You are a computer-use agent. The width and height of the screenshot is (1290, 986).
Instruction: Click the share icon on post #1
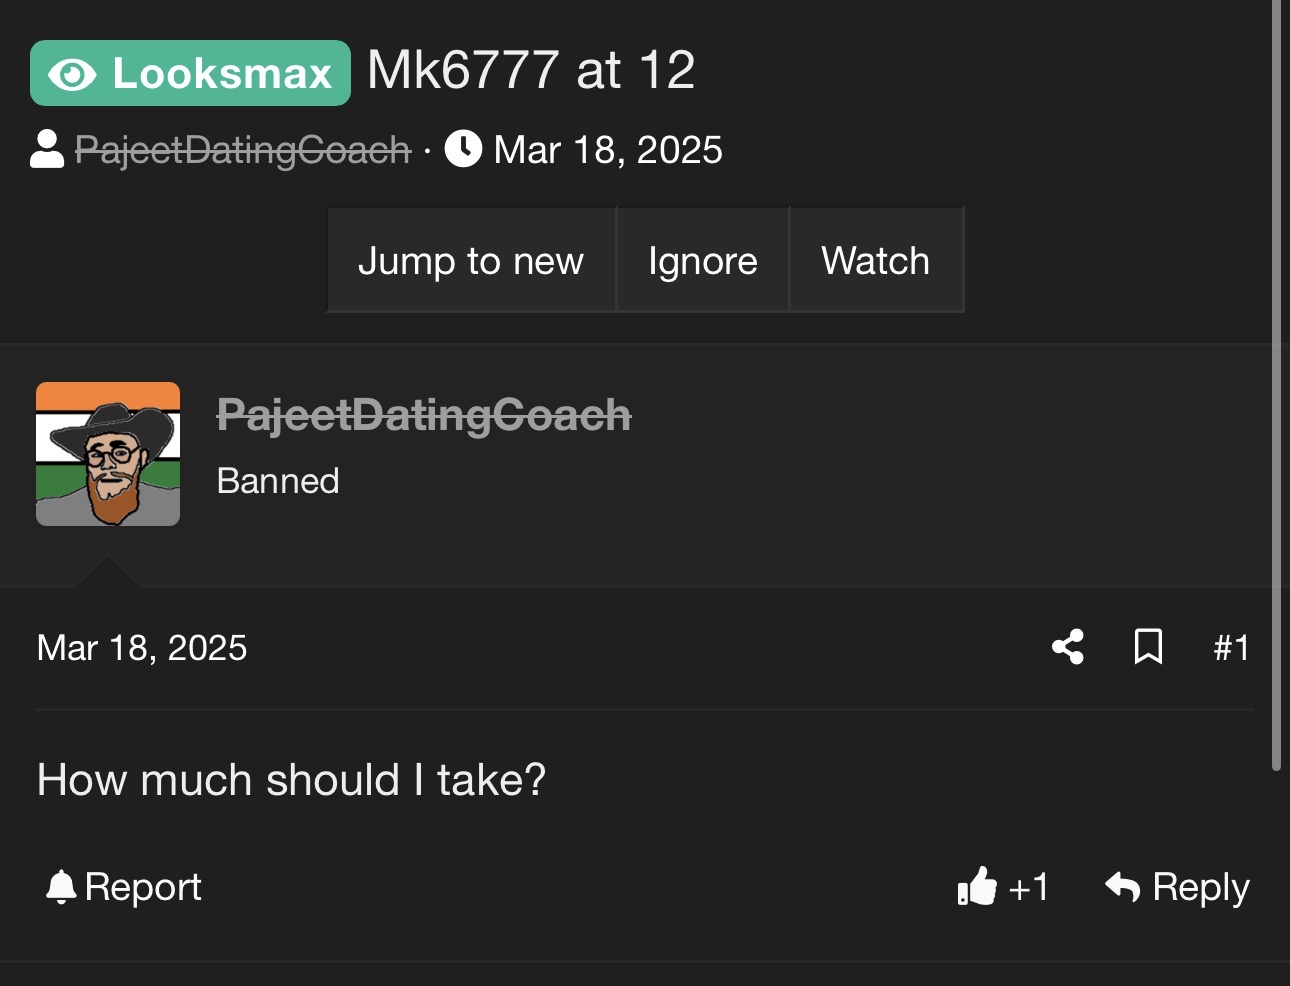point(1068,647)
